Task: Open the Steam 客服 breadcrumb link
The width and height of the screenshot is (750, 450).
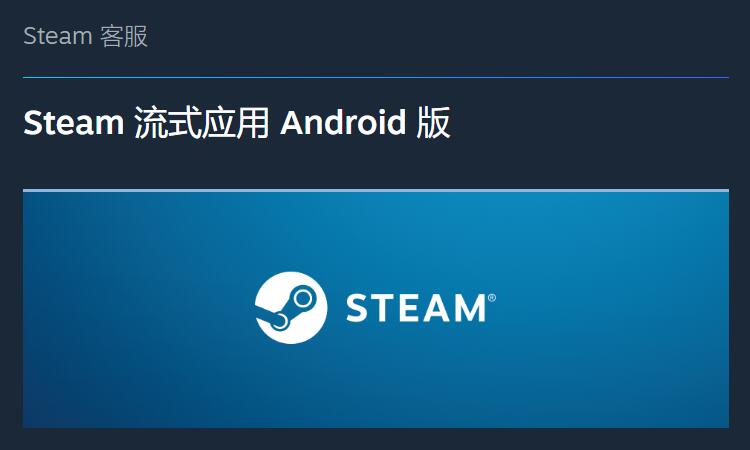Action: [x=86, y=36]
